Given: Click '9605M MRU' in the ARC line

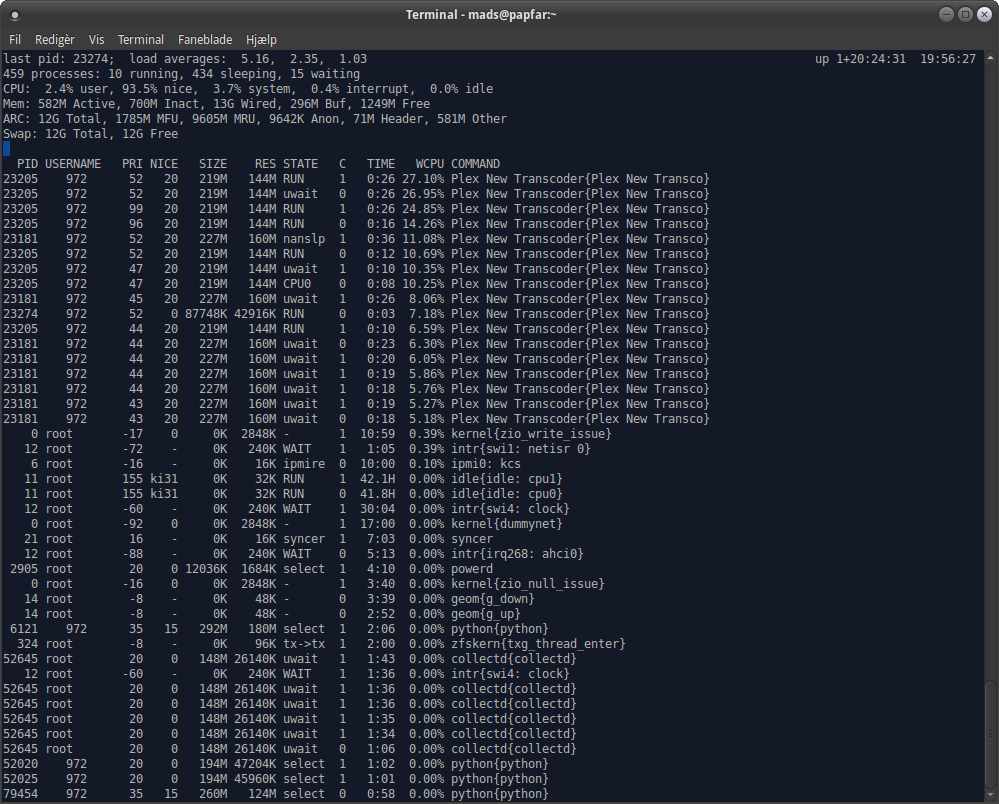Looking at the screenshot, I should (226, 118).
